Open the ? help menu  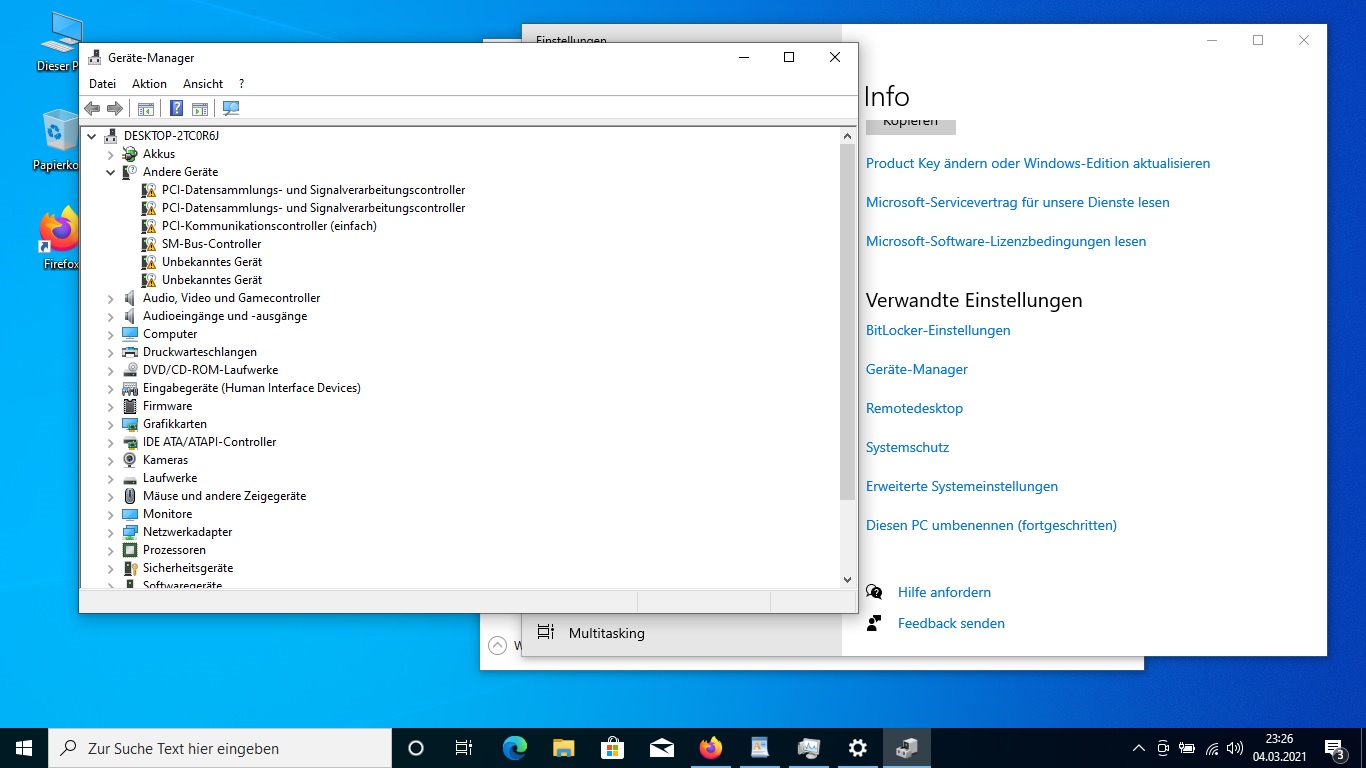(x=241, y=84)
